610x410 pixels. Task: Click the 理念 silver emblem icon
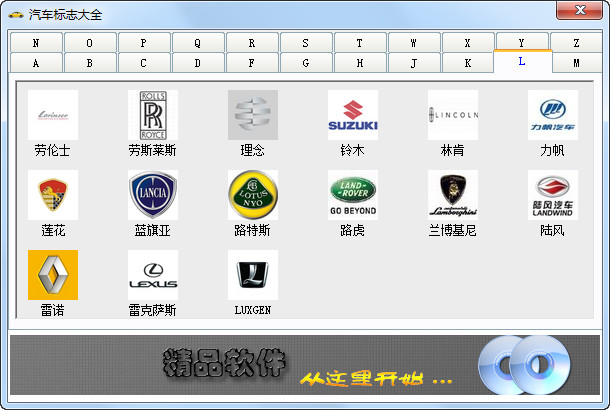[253, 115]
